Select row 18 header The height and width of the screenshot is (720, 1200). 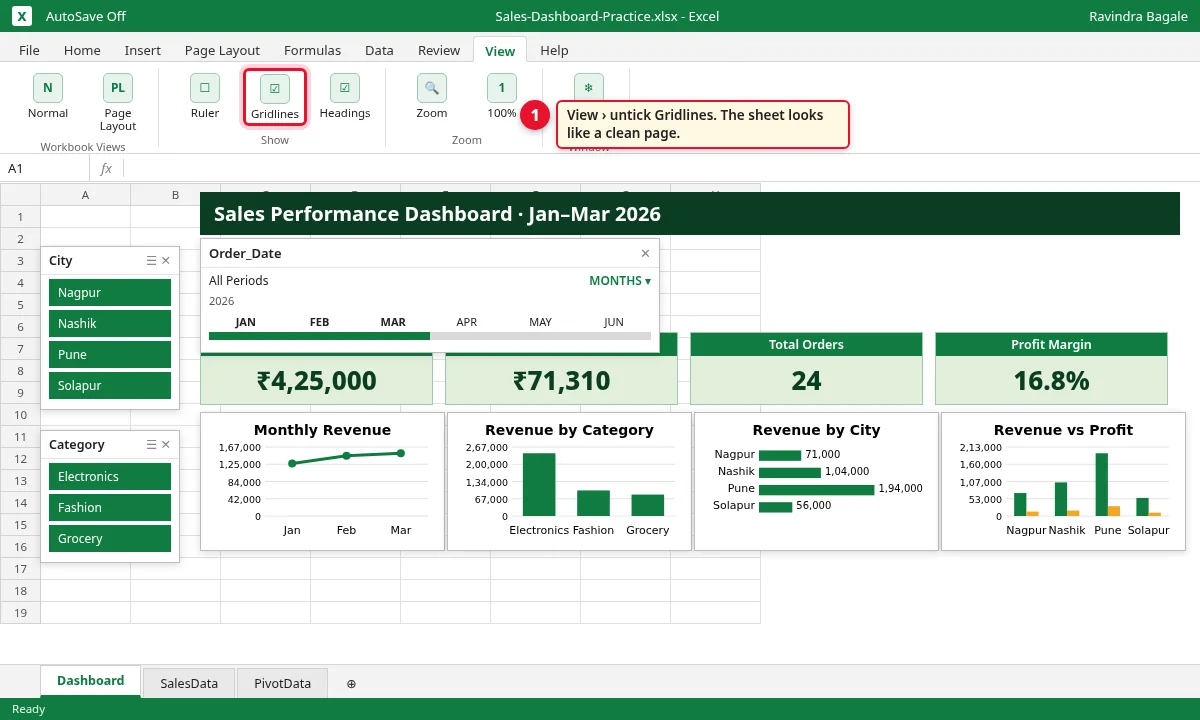(20, 590)
